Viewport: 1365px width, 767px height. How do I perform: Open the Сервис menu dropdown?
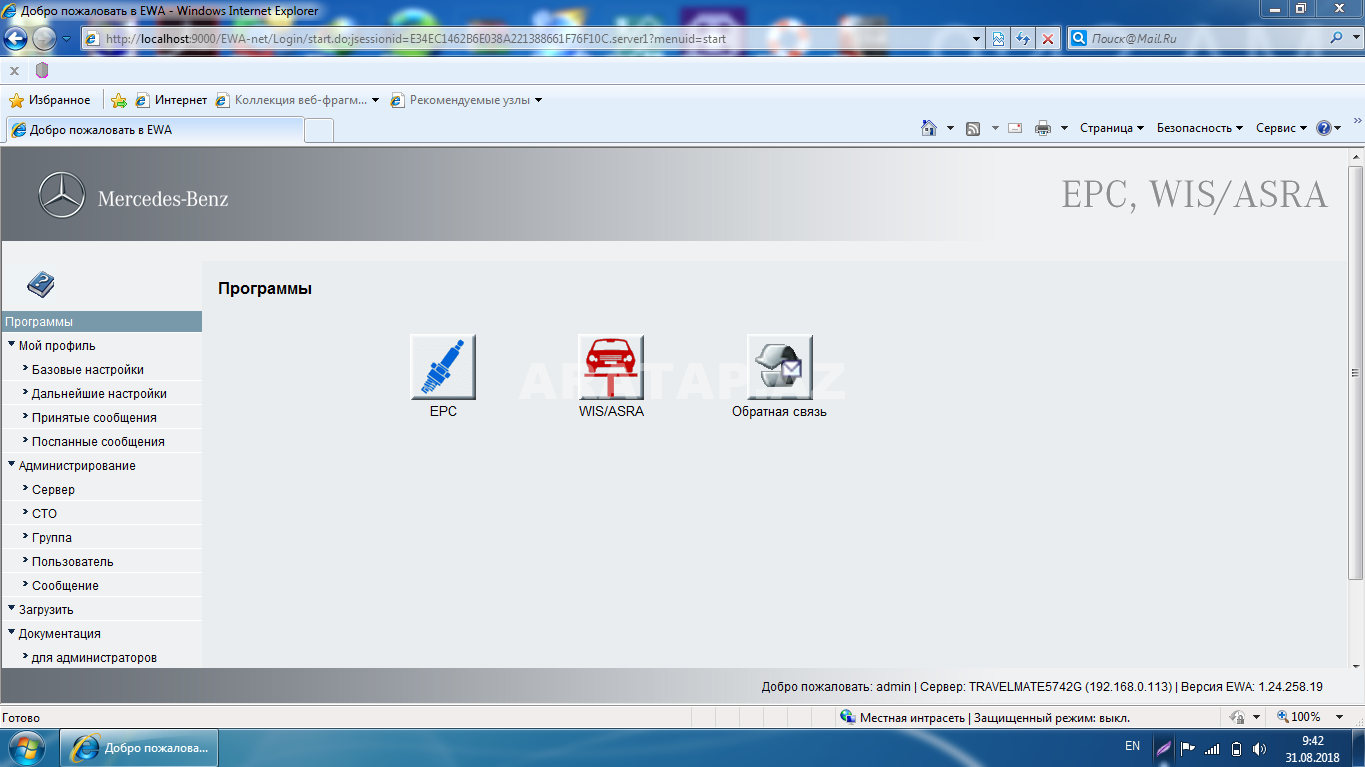(x=1282, y=128)
